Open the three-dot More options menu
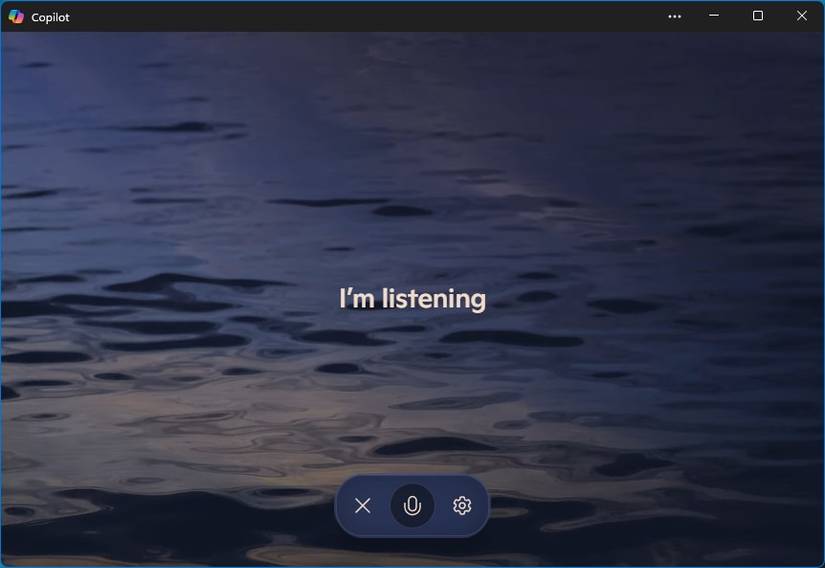 [675, 16]
